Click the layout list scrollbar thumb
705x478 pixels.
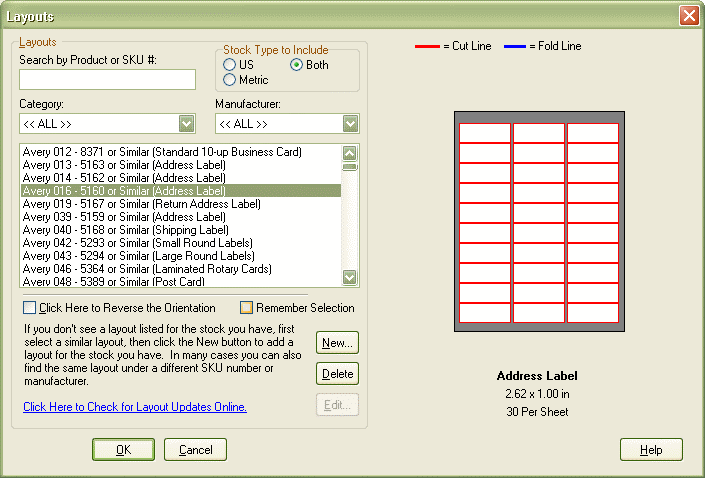click(x=350, y=167)
